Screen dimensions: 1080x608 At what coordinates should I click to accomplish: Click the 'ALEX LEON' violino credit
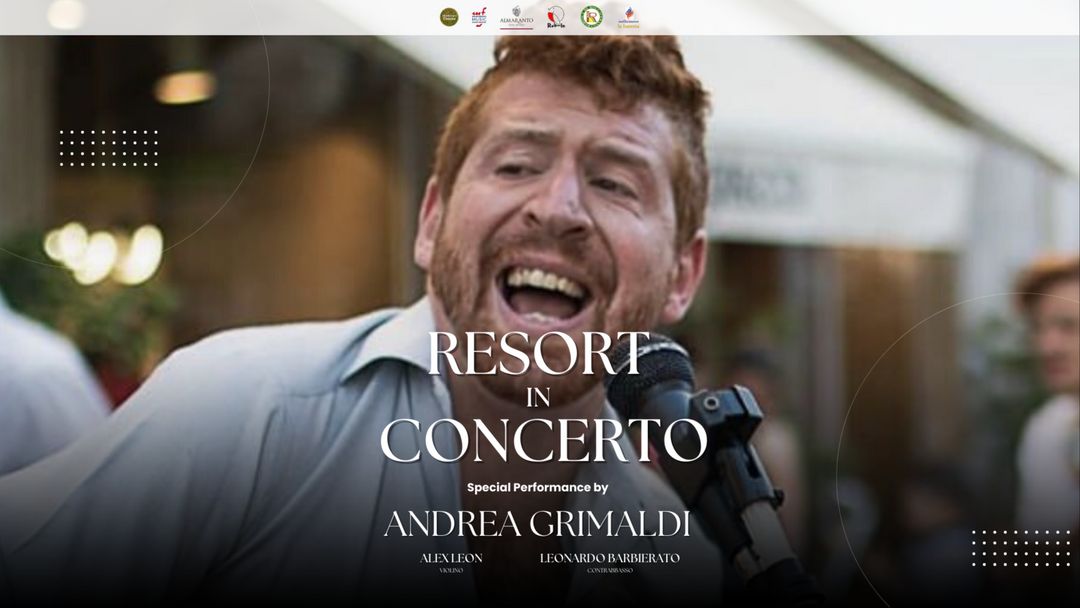pos(451,562)
